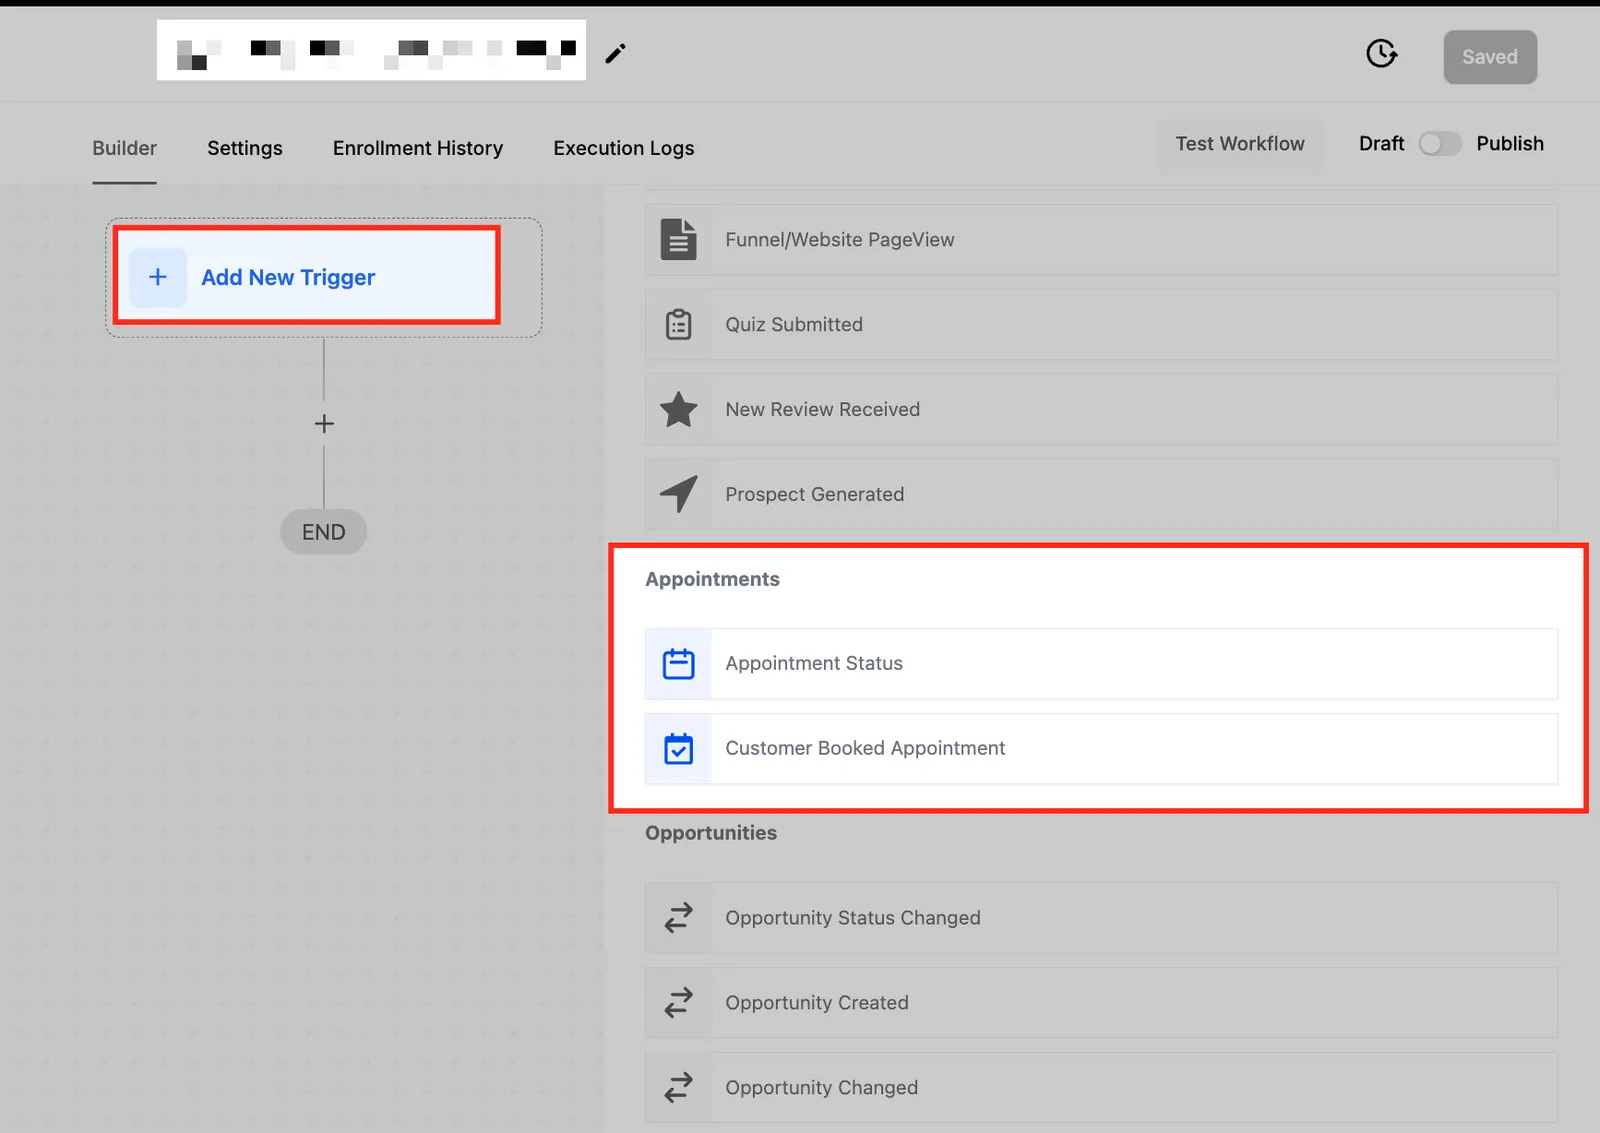Select the Quiz Submitted clipboard icon

coord(678,324)
